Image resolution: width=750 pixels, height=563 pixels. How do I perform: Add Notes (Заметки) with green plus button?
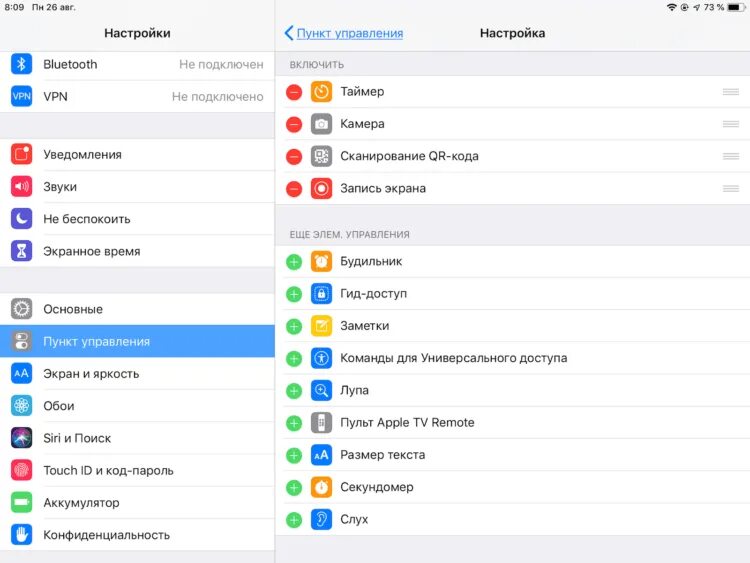[294, 326]
